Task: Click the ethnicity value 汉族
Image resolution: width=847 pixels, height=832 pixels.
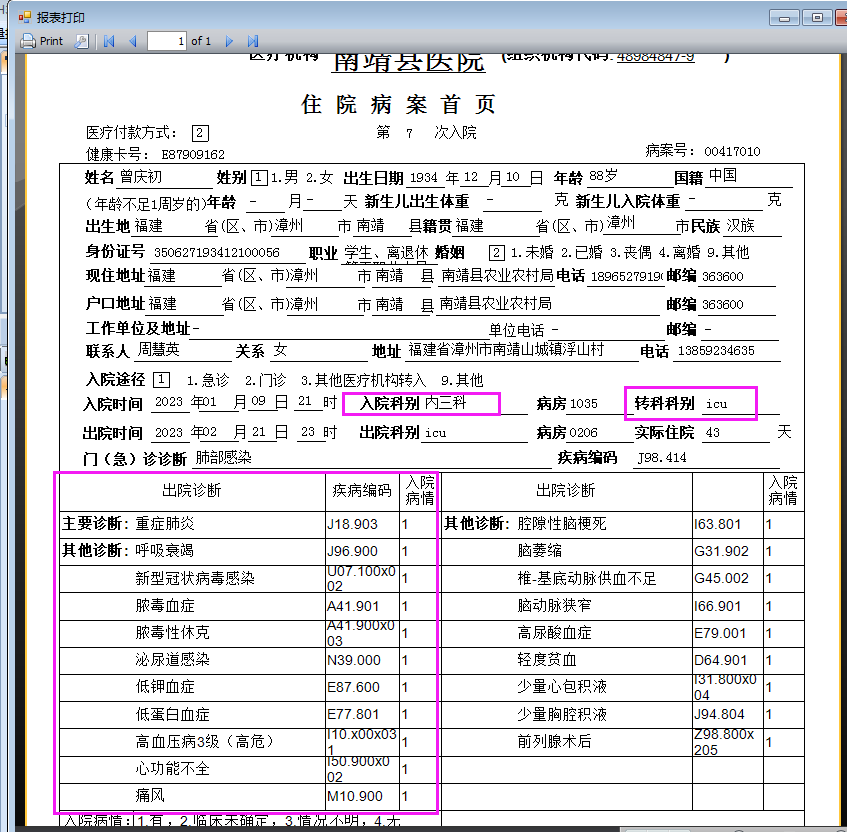Action: click(740, 225)
